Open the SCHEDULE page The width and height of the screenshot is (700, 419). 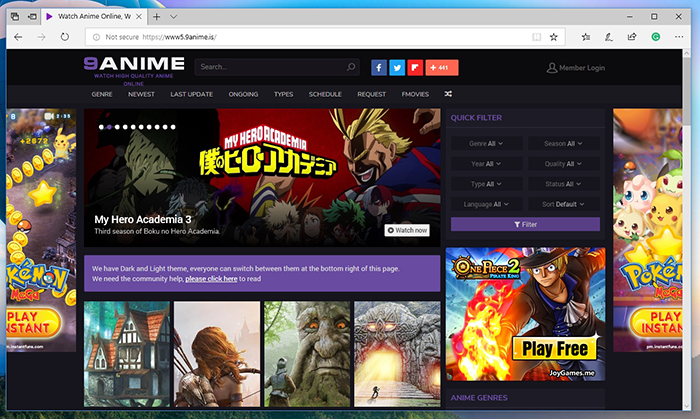pyautogui.click(x=325, y=94)
